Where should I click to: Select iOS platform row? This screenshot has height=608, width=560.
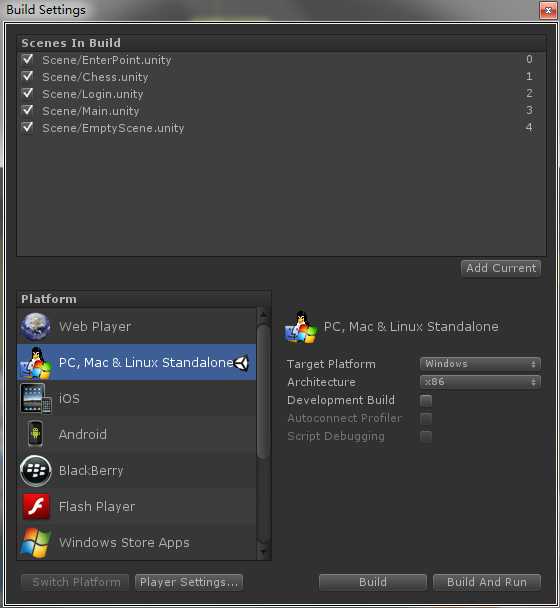[x=137, y=399]
